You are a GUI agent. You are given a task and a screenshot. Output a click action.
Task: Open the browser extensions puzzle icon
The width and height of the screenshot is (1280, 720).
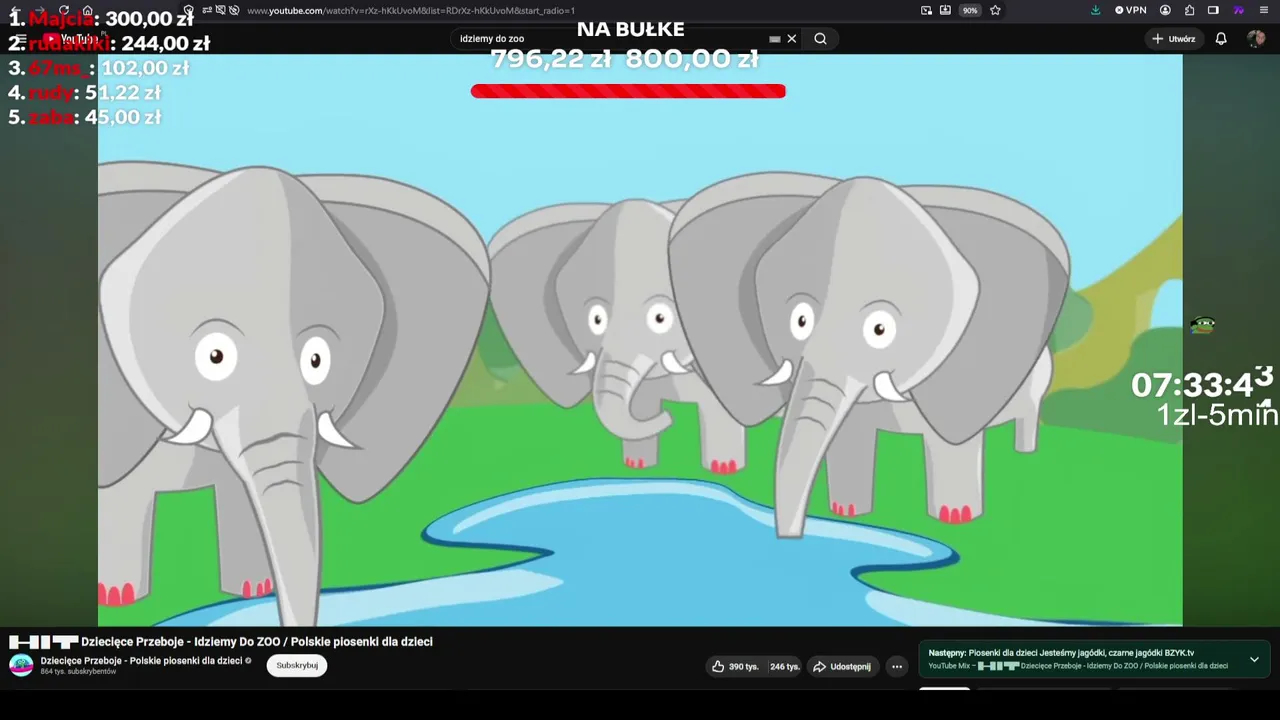[1189, 10]
